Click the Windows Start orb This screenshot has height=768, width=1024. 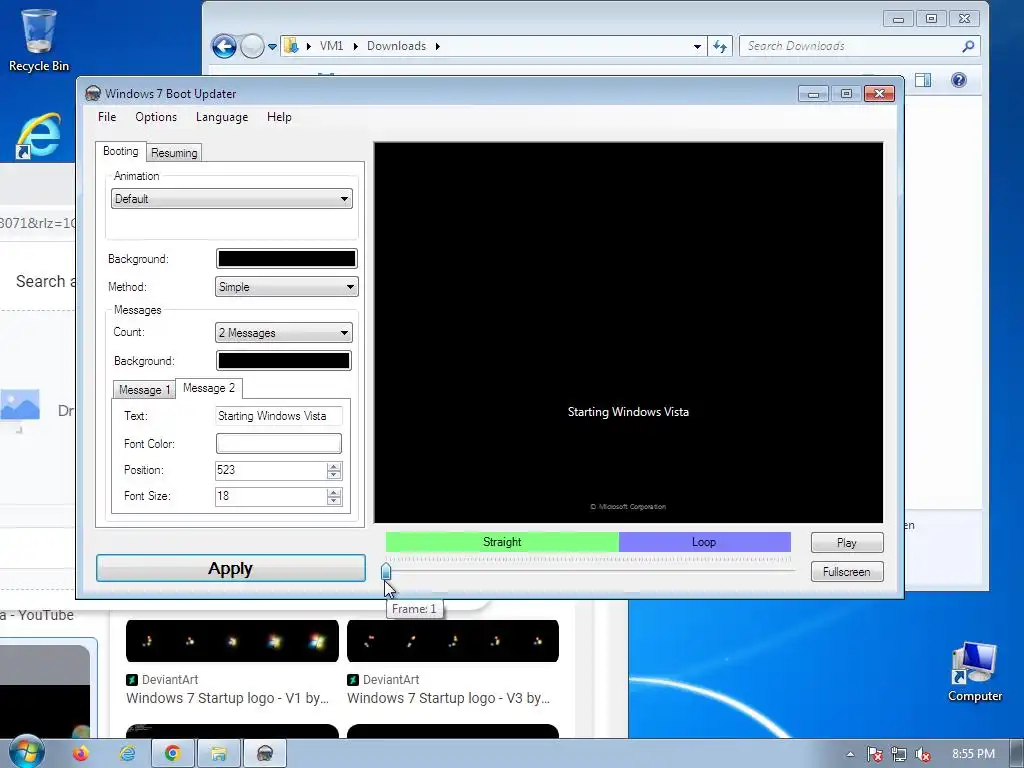26,752
